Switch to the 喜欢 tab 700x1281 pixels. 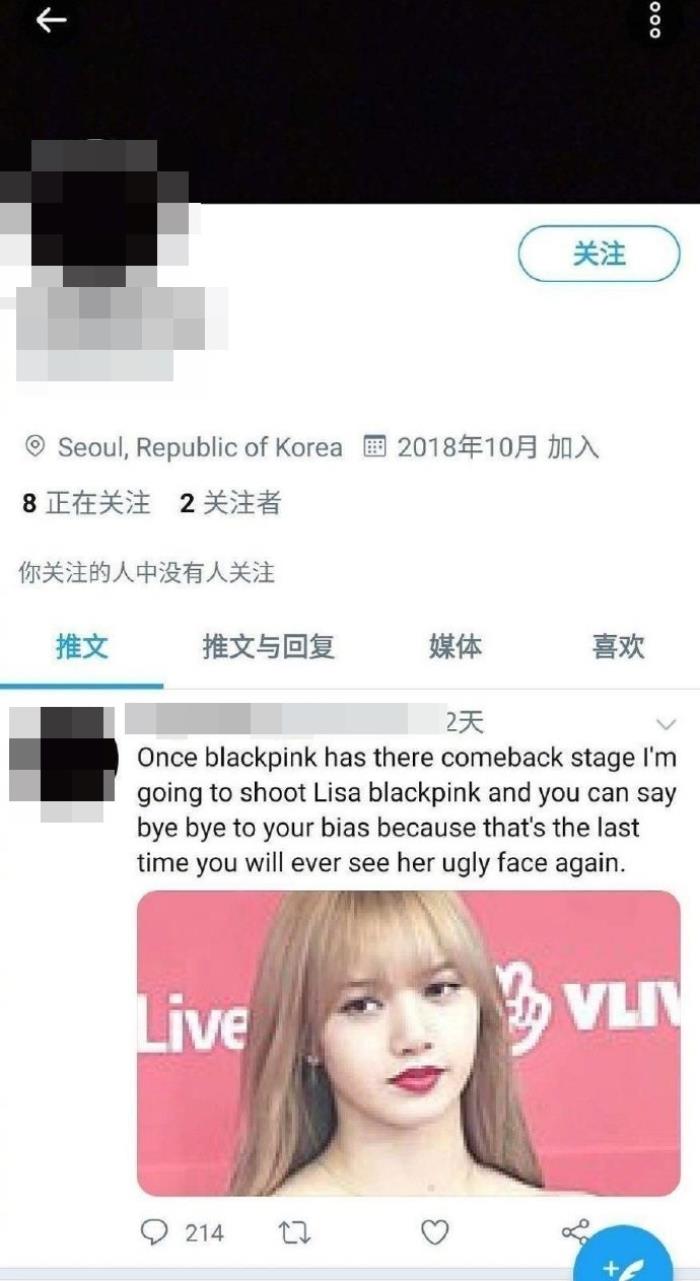(618, 647)
